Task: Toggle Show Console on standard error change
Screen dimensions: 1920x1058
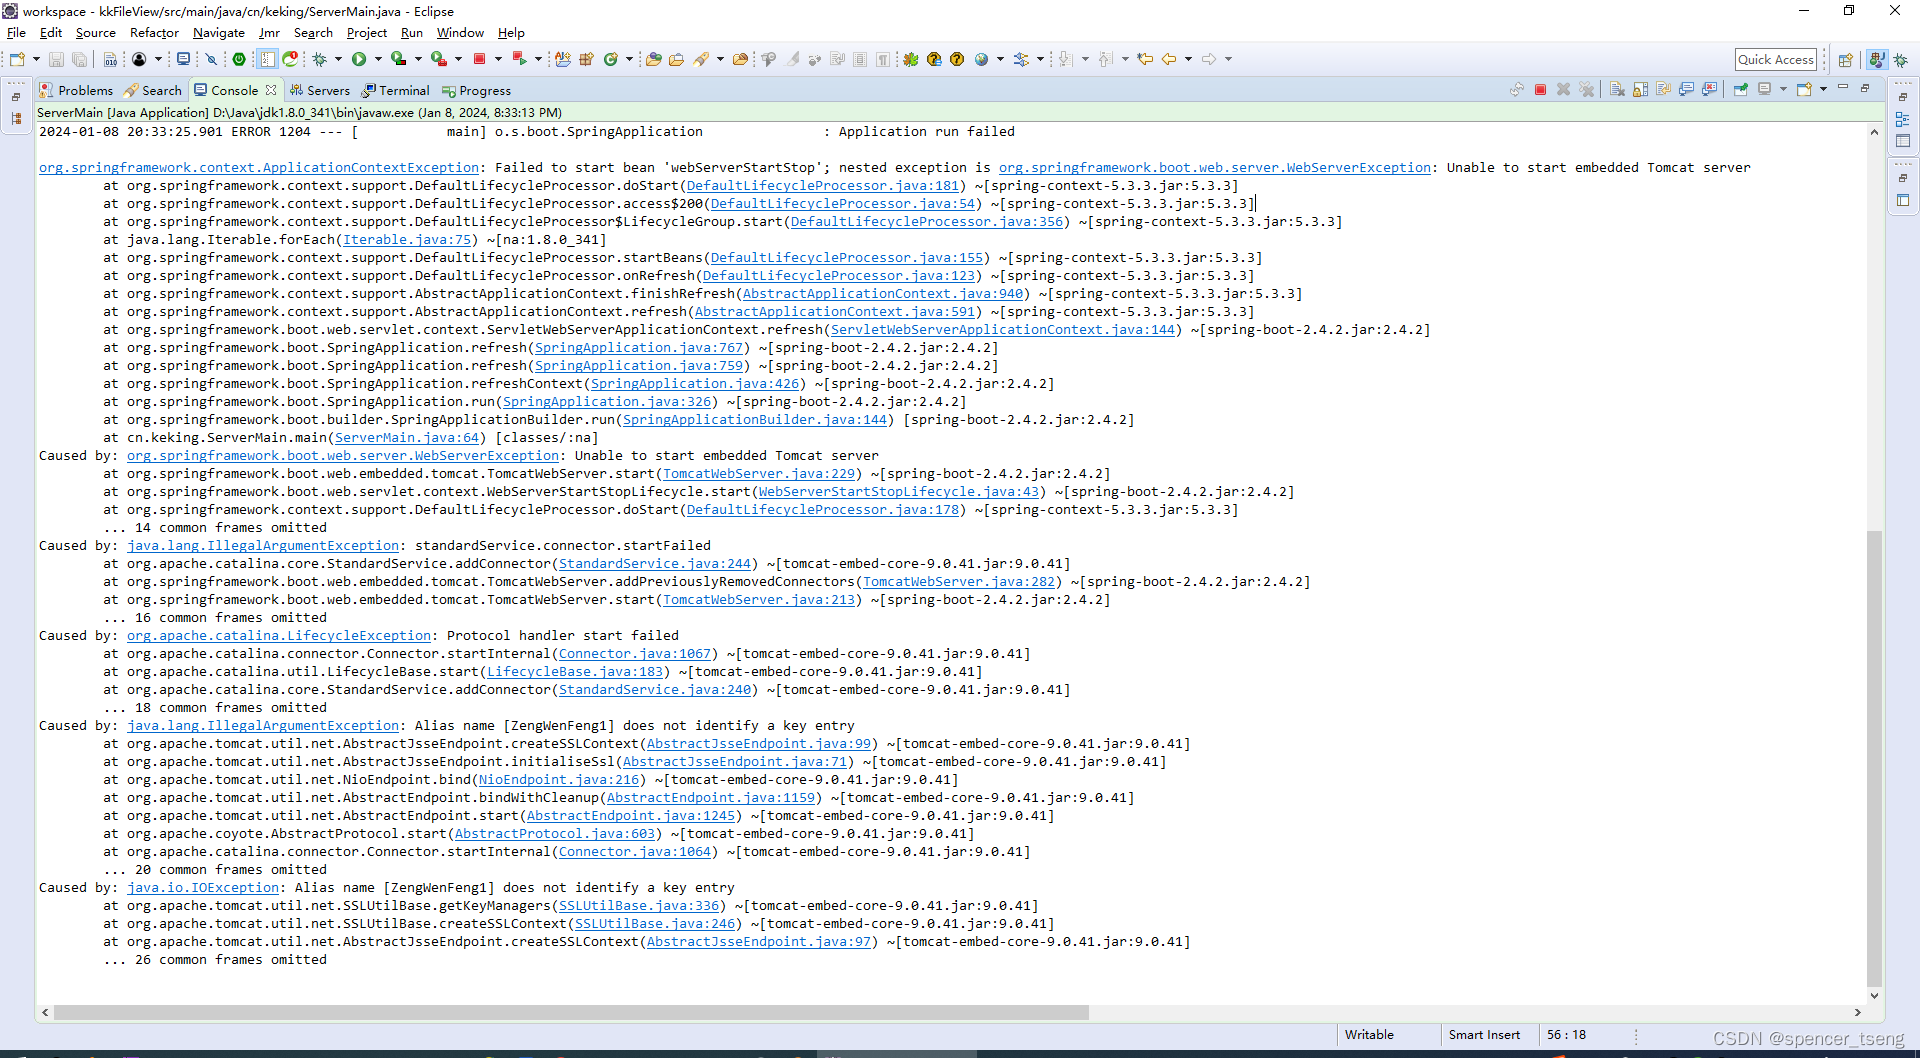Action: tap(1710, 89)
